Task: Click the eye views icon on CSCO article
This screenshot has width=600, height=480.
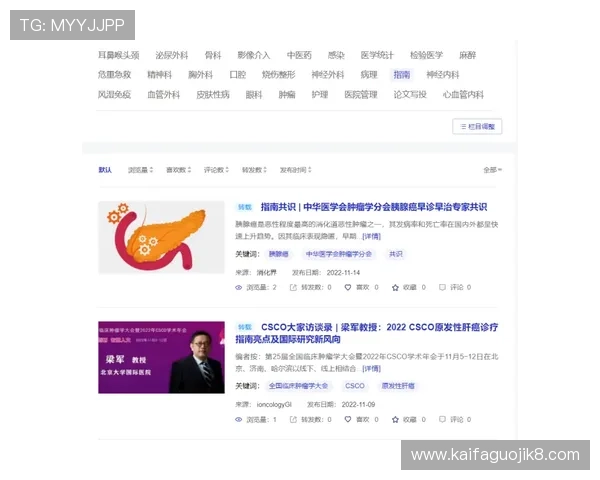Action: (x=238, y=420)
